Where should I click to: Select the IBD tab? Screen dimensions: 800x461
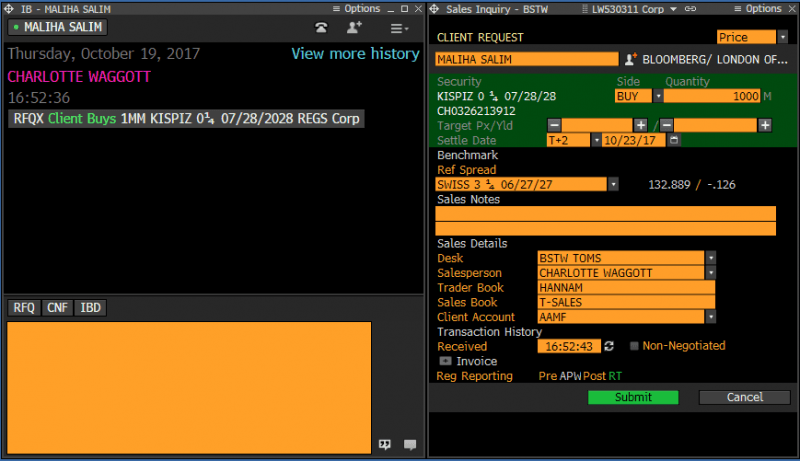pos(90,308)
